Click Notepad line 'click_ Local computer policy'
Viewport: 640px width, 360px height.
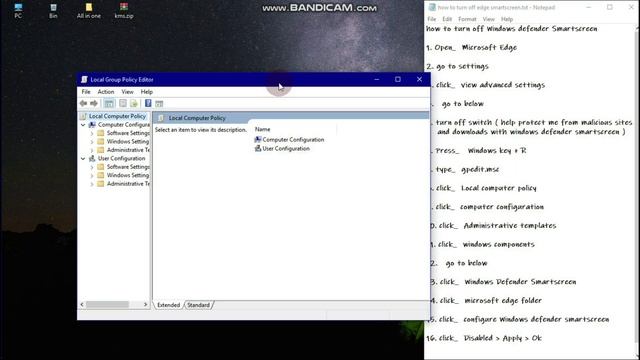486,188
